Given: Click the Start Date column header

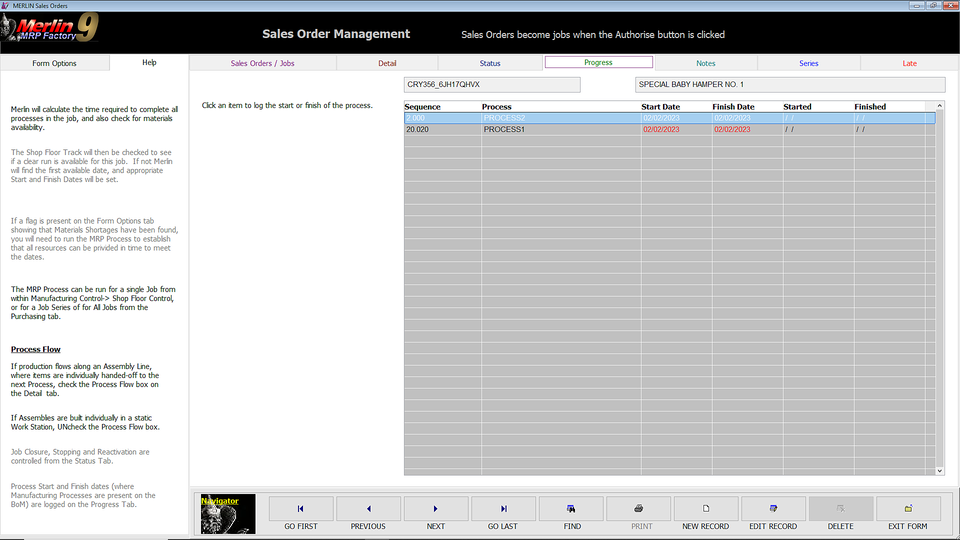Looking at the screenshot, I should point(661,106).
